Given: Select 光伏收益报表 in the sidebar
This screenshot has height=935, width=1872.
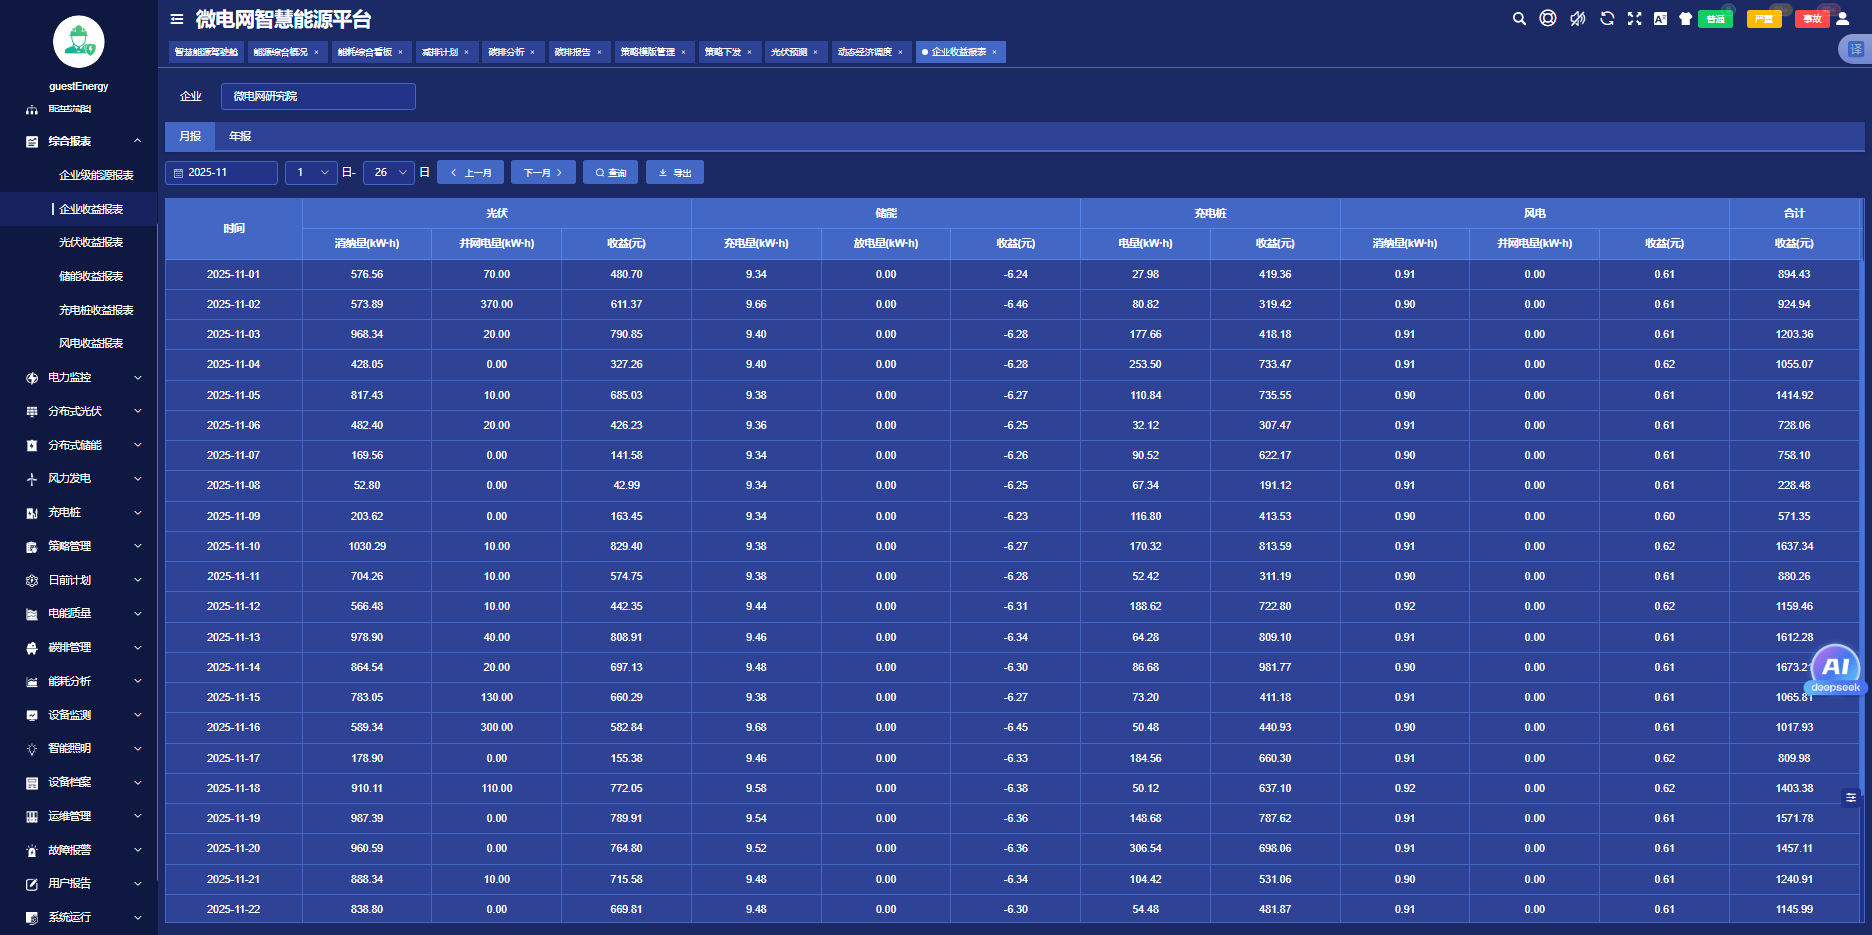Looking at the screenshot, I should (91, 243).
